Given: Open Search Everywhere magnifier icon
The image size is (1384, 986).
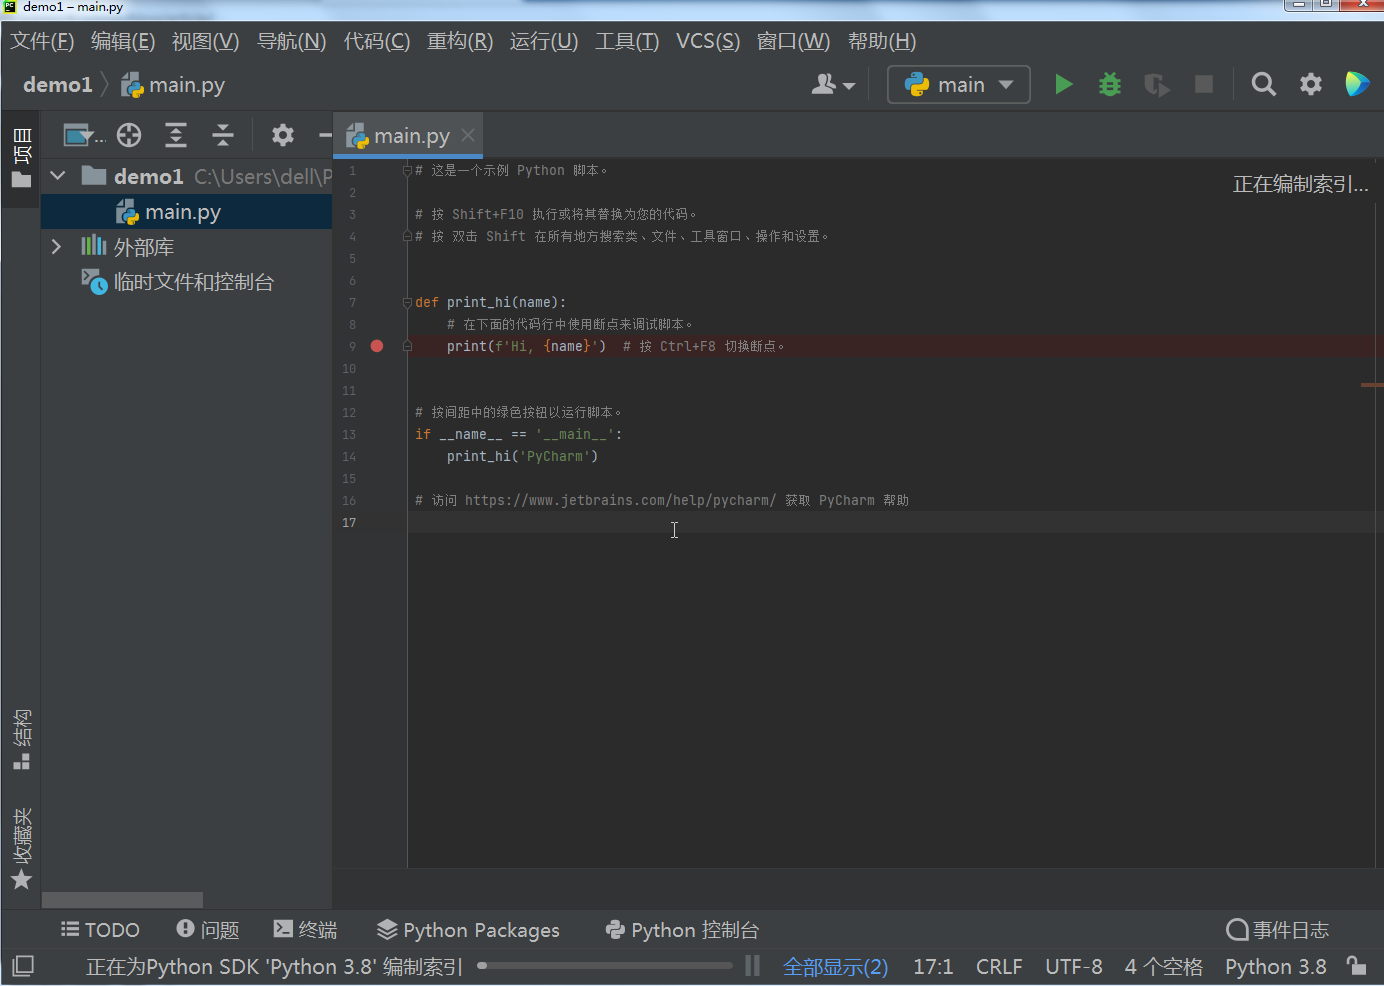Looking at the screenshot, I should 1263,85.
